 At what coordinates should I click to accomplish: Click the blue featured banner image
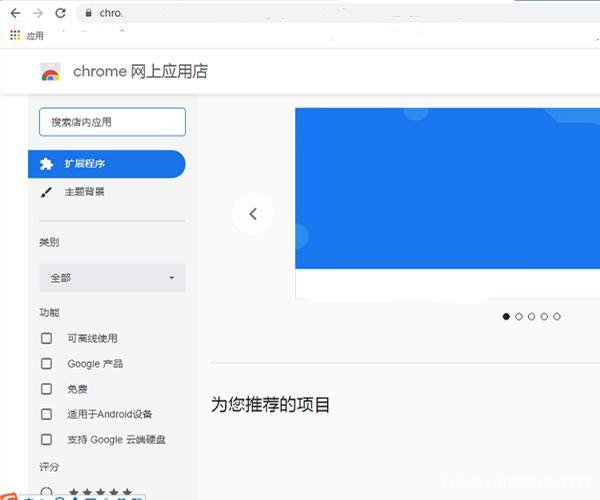click(447, 188)
